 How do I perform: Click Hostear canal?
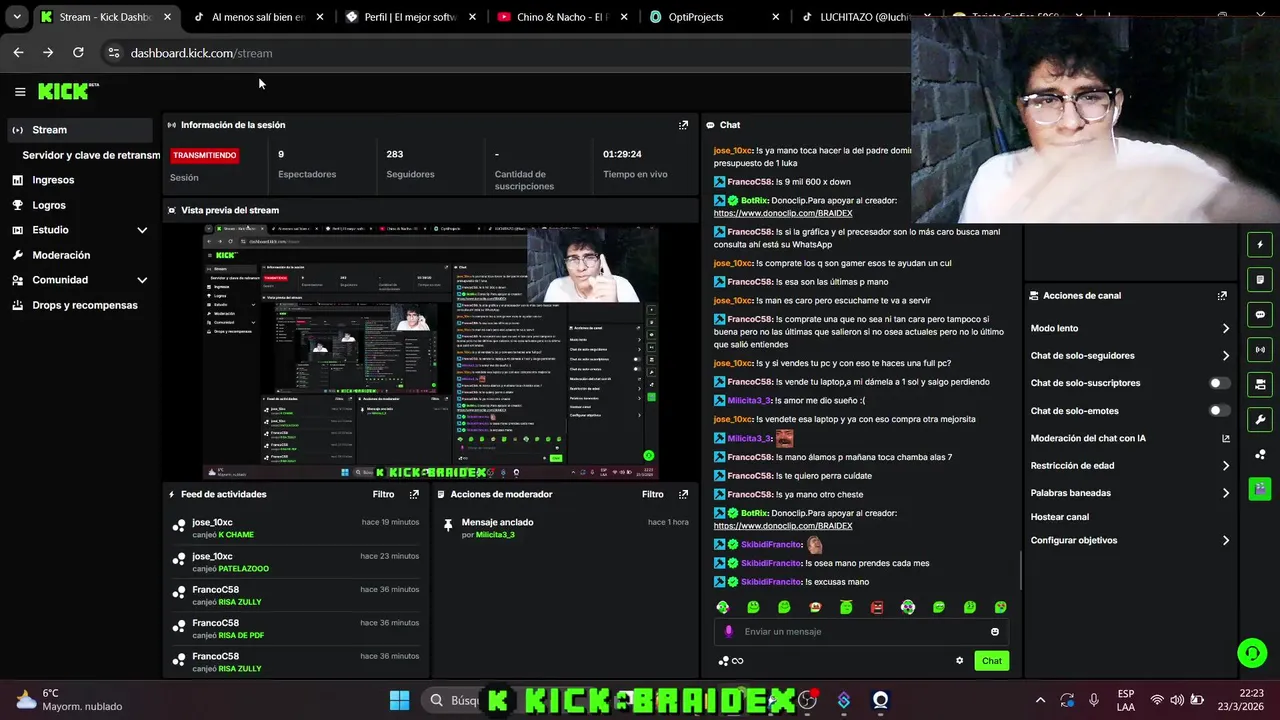(x=1060, y=517)
